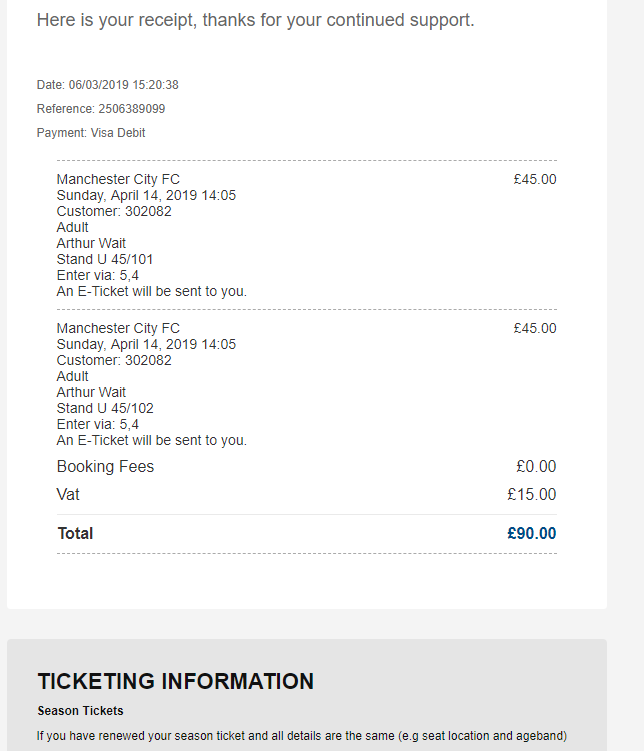Image resolution: width=644 pixels, height=751 pixels.
Task: Click Customer: 302082 on the first ticket
Action: coord(114,212)
